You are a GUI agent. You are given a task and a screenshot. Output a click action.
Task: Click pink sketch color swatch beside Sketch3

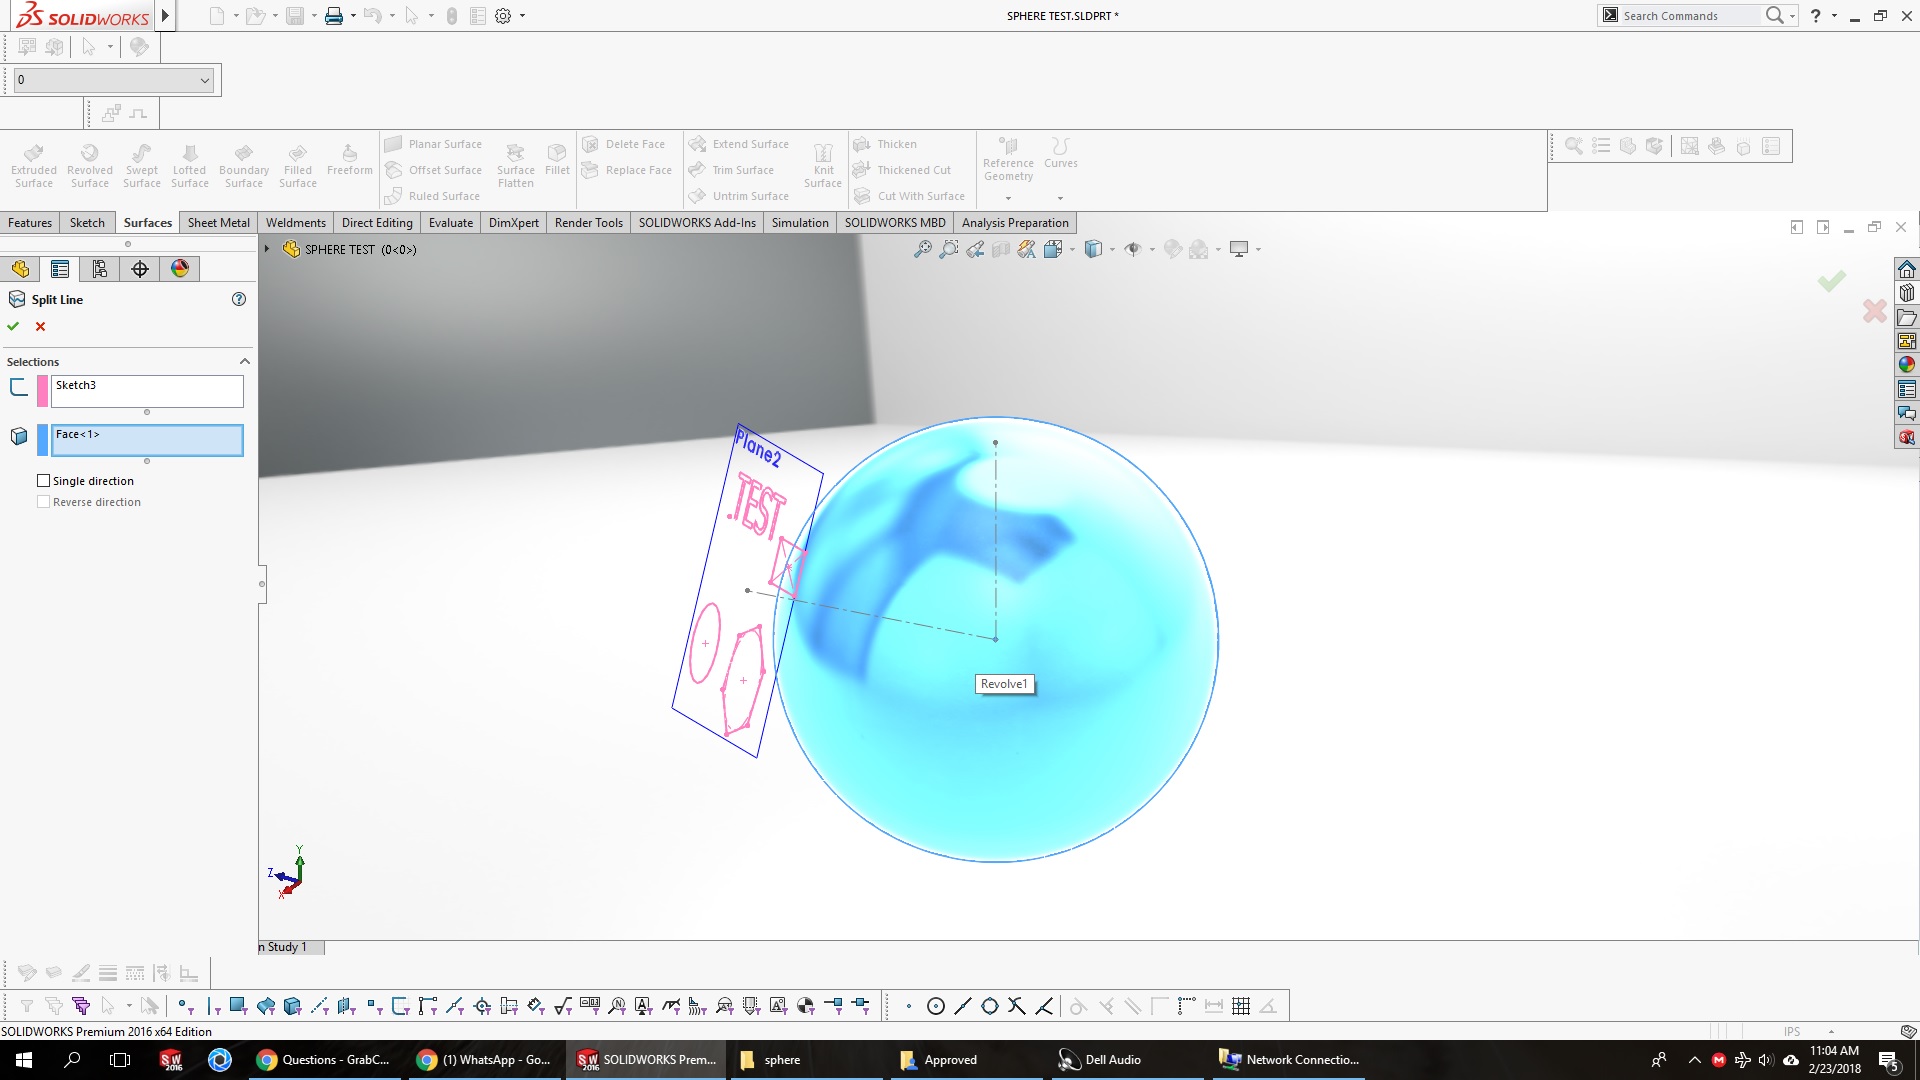42,390
